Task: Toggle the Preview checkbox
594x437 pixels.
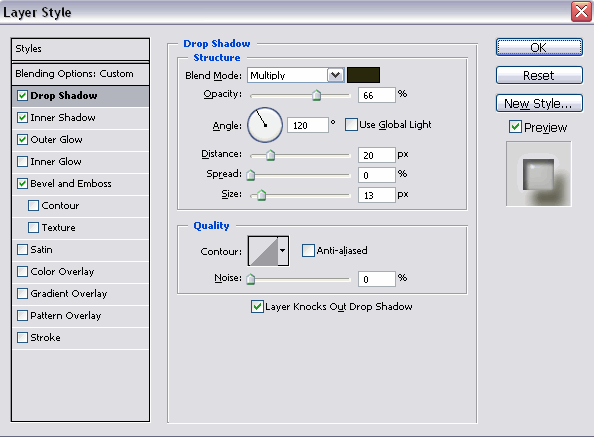Action: pyautogui.click(x=515, y=126)
